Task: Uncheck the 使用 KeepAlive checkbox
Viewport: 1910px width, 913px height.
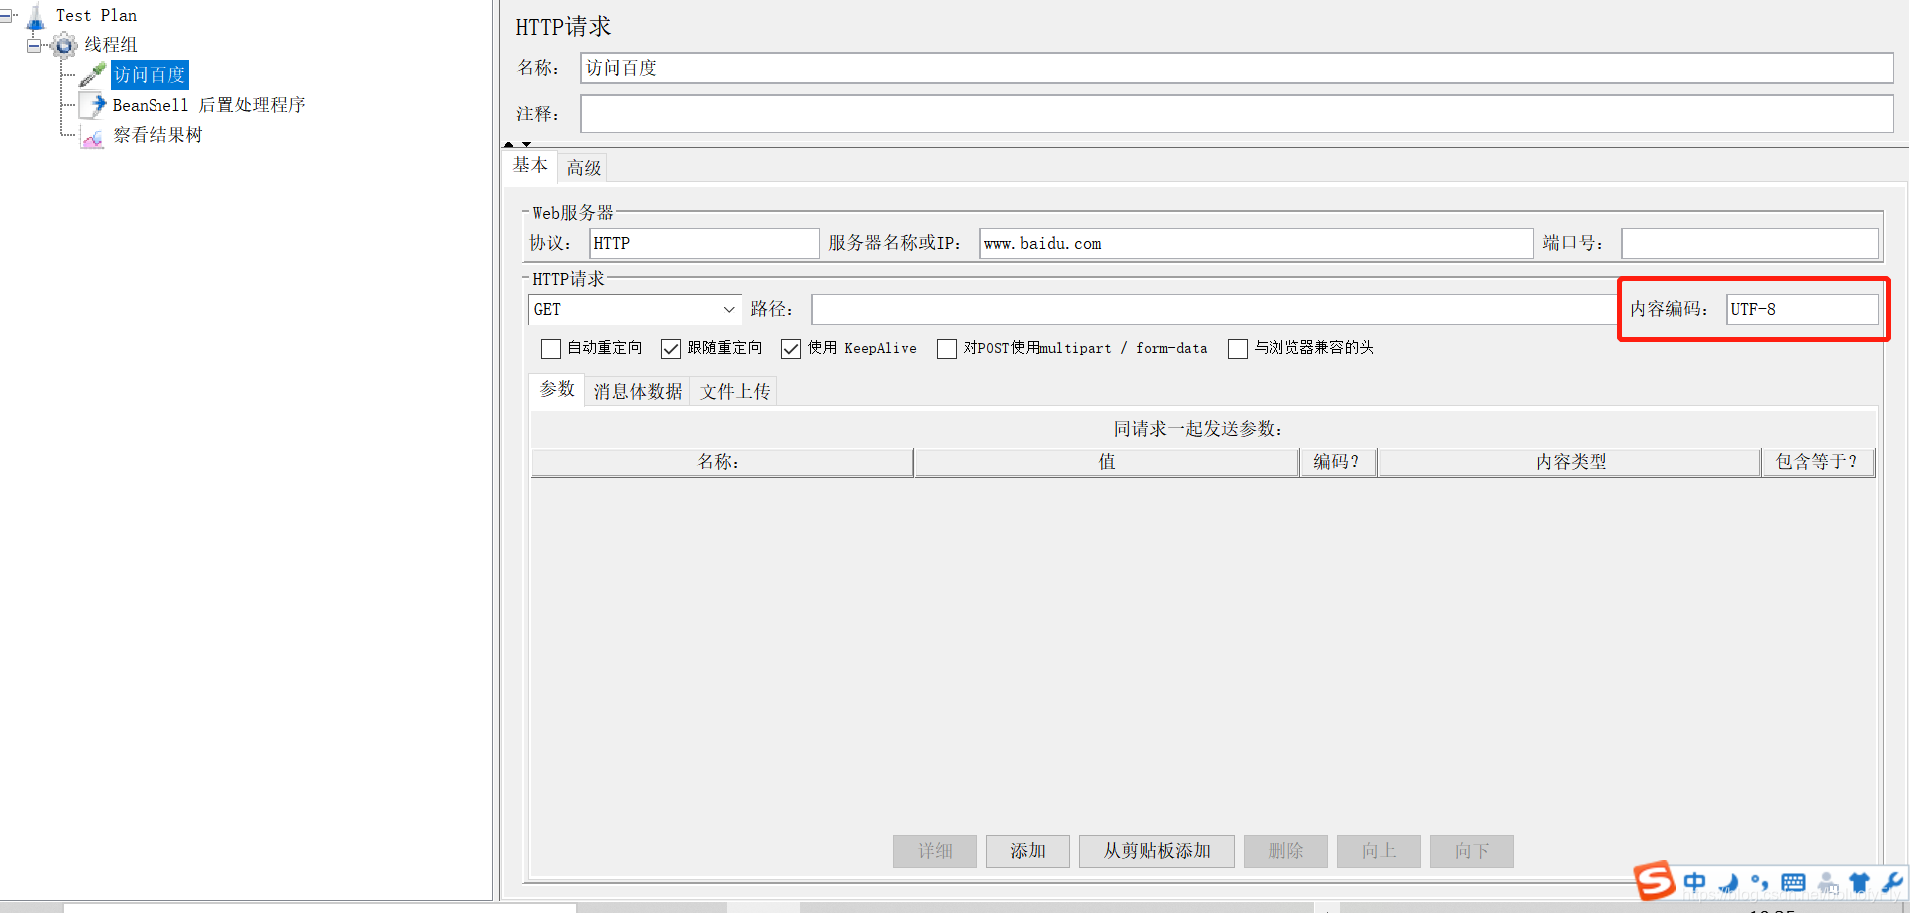Action: (791, 348)
